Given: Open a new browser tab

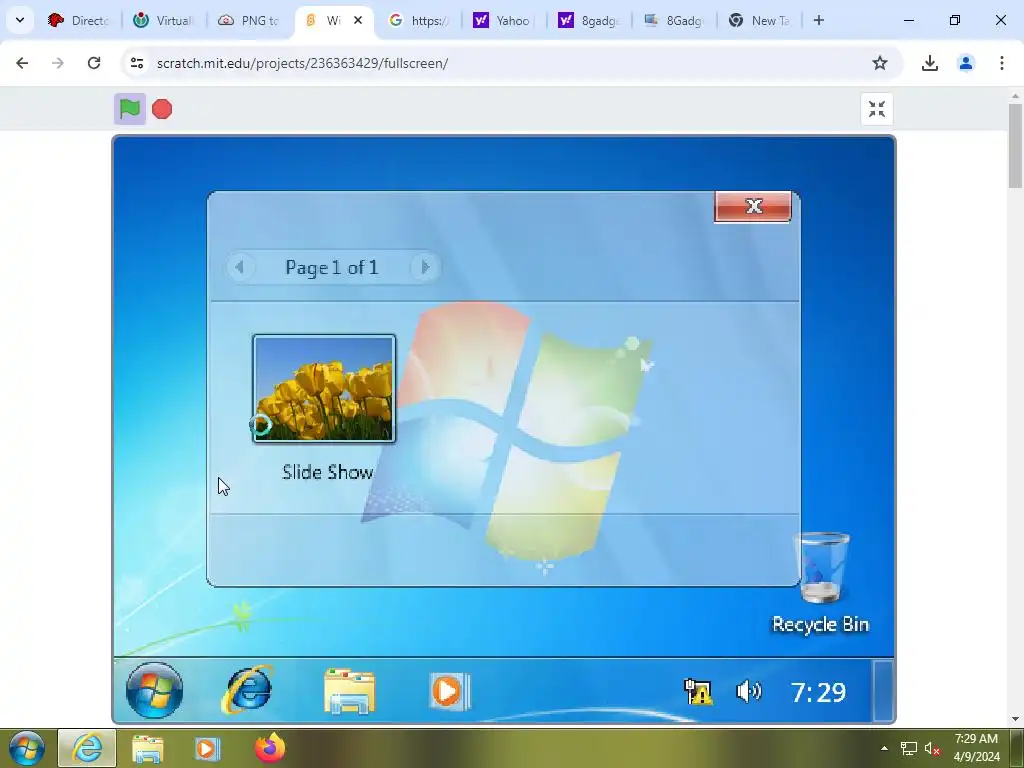Looking at the screenshot, I should click(818, 20).
